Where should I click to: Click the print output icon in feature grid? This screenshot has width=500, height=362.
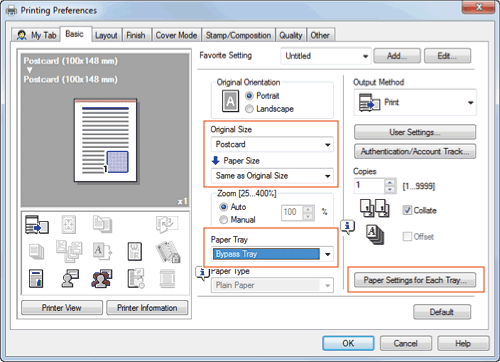pyautogui.click(x=37, y=225)
